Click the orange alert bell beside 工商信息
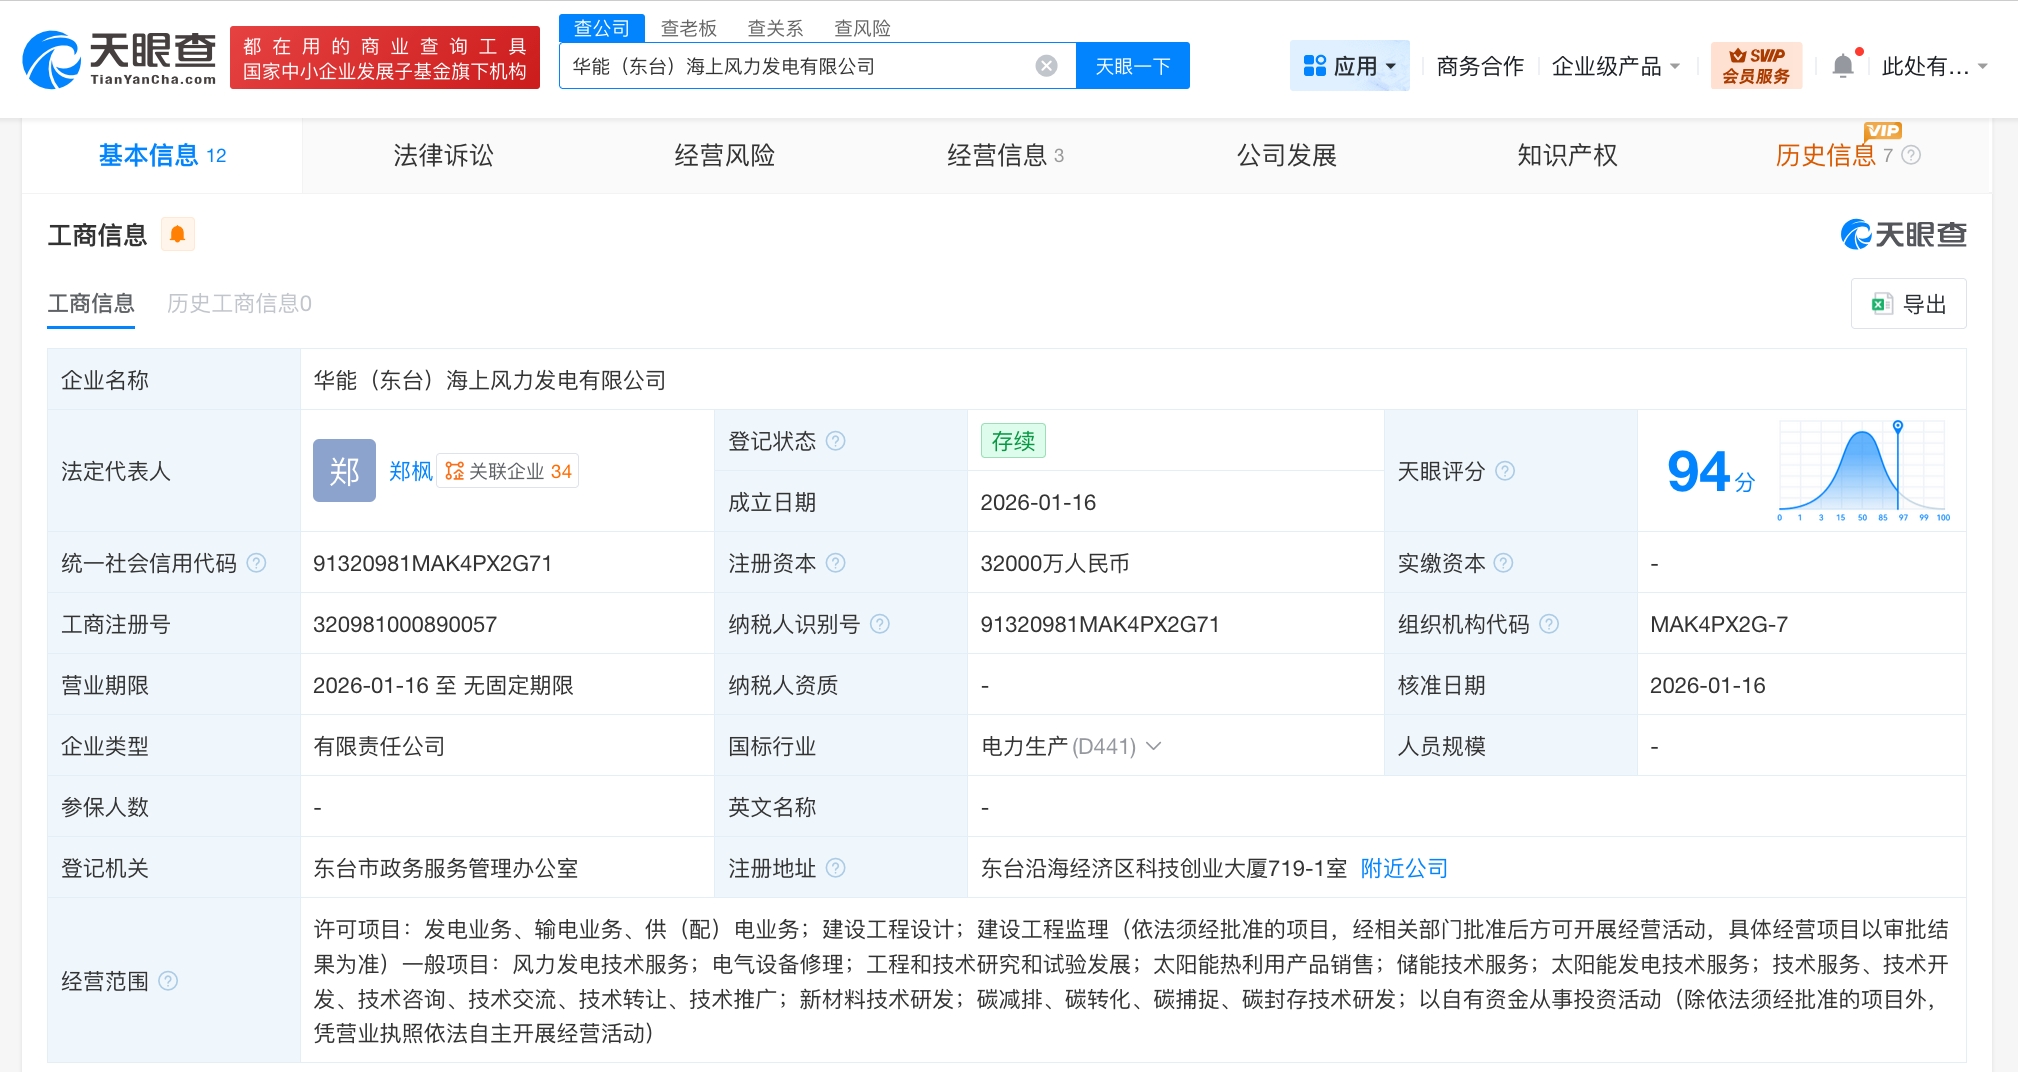This screenshot has width=2018, height=1072. tap(177, 234)
